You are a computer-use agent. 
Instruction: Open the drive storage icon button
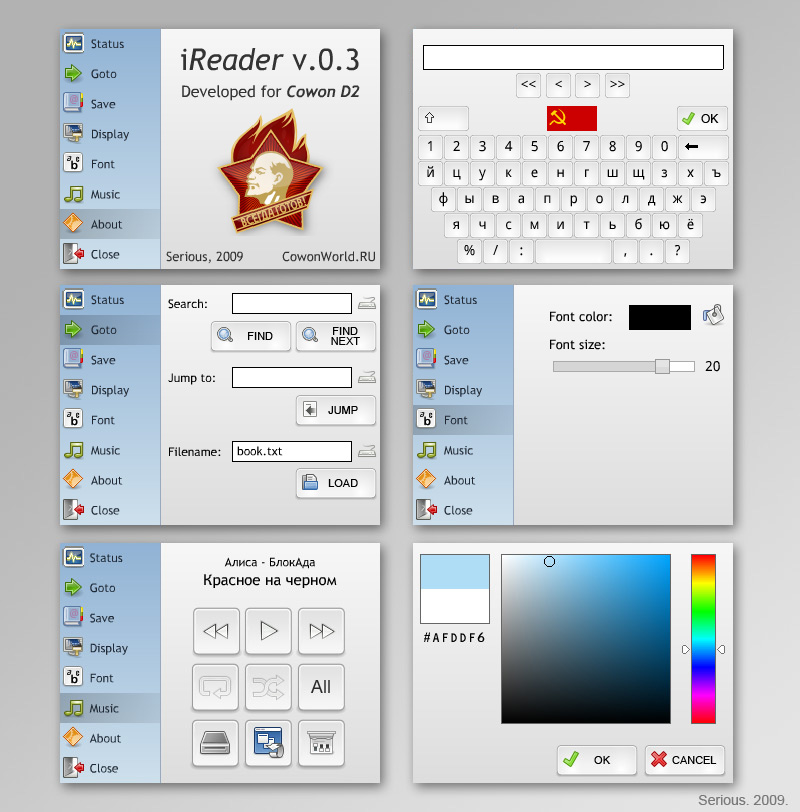coord(215,743)
